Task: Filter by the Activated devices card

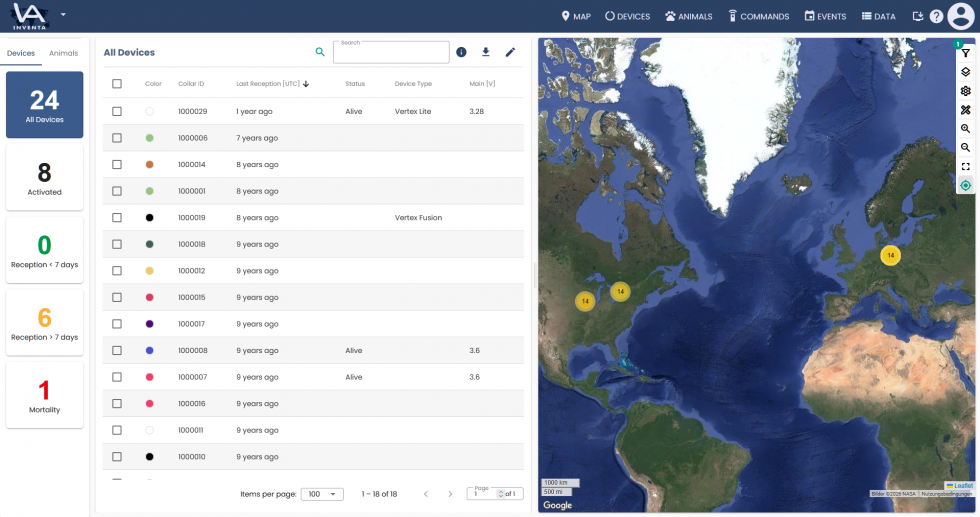Action: (x=44, y=178)
